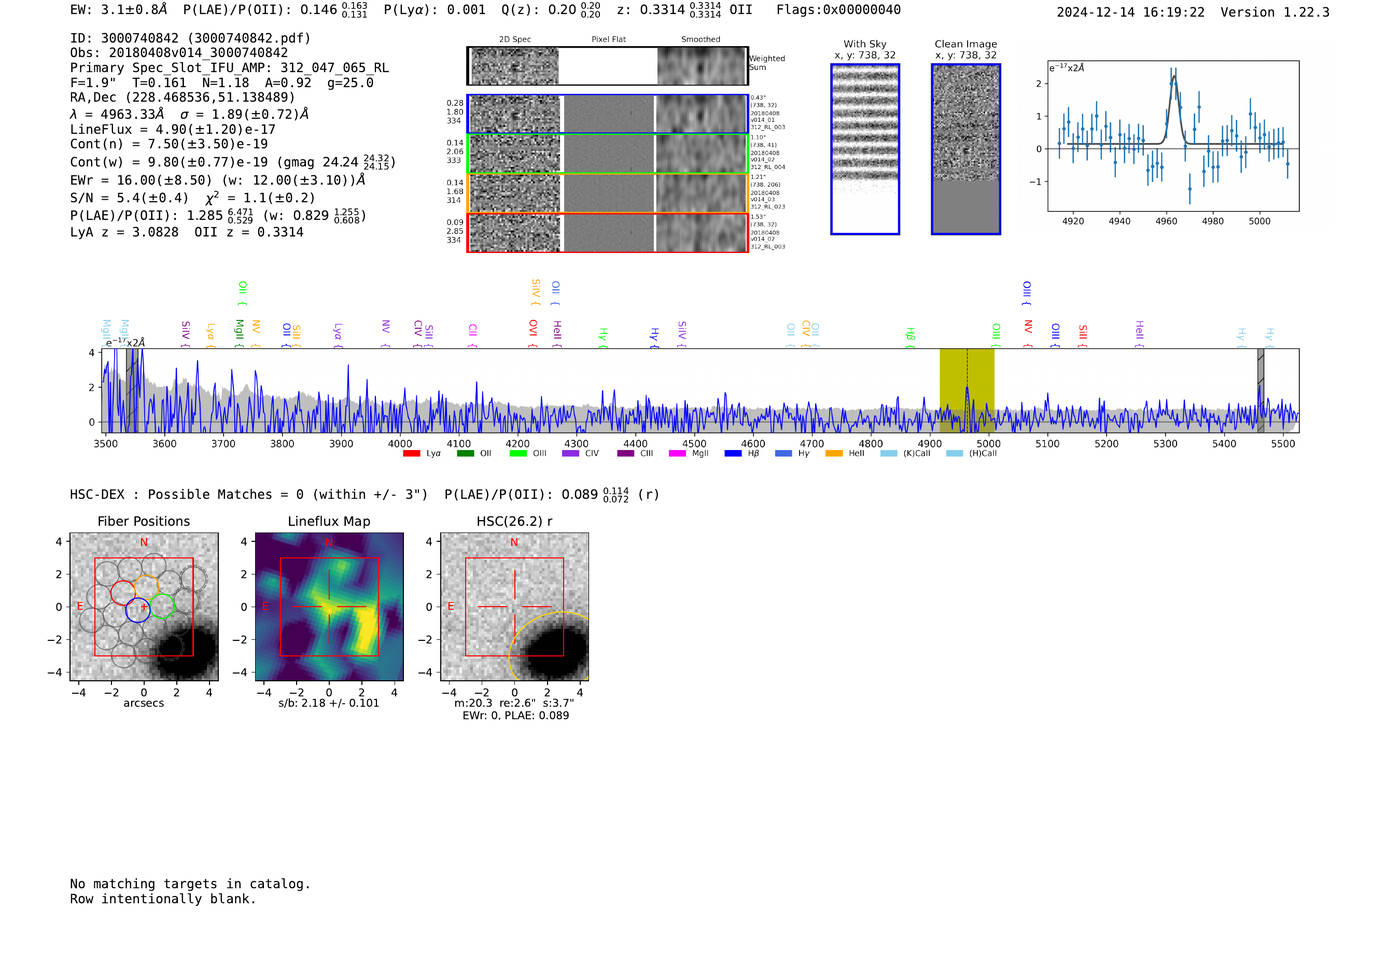Select the red-bordered fiber 2D spectrum row
1400x953 pixels.
click(607, 232)
